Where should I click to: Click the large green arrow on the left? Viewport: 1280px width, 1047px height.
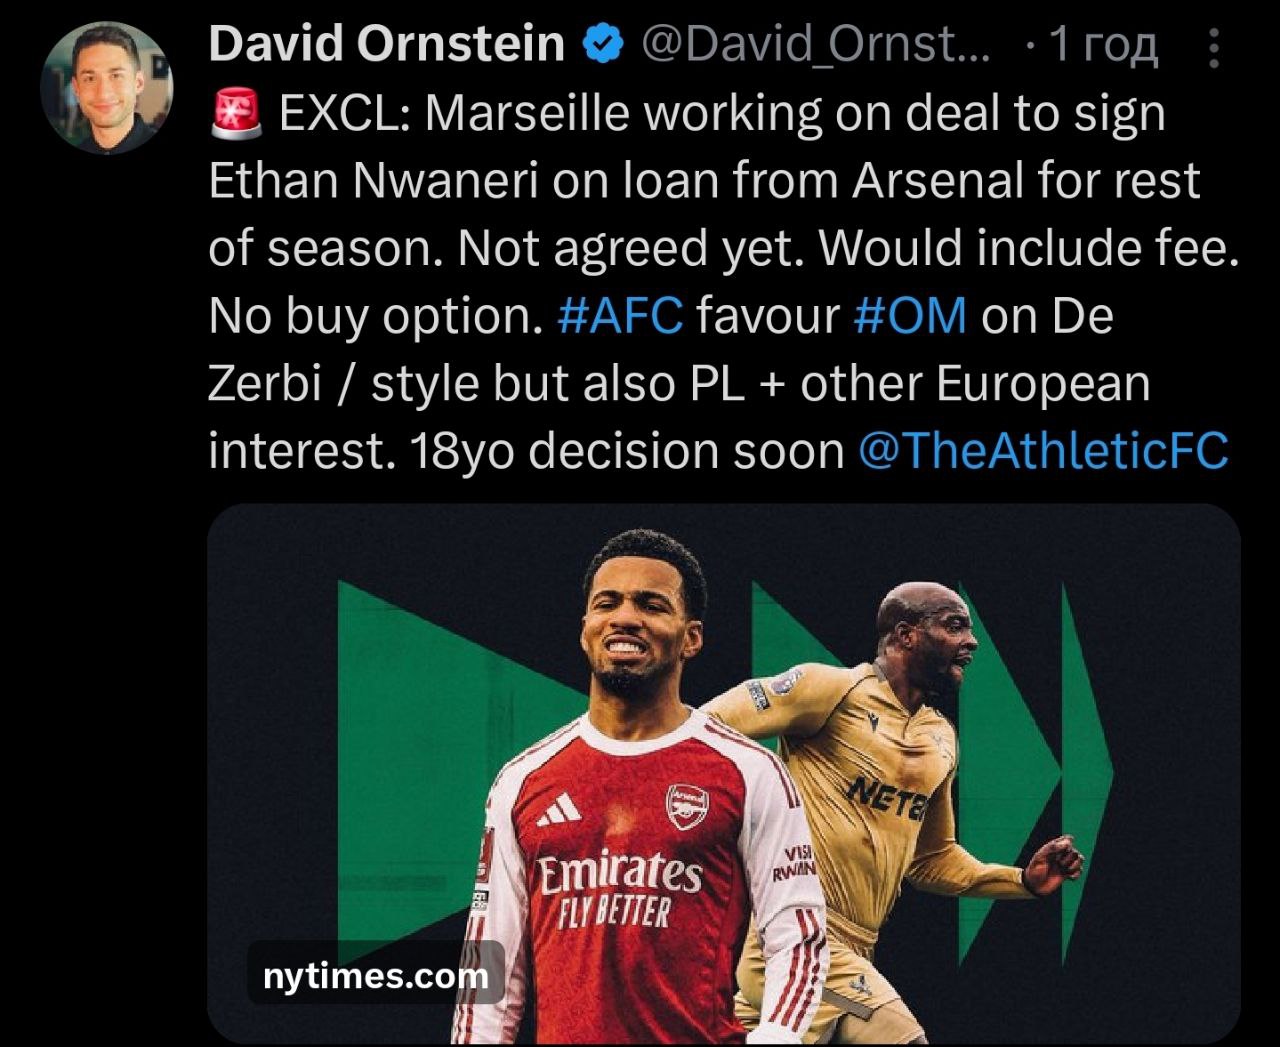pyautogui.click(x=455, y=760)
